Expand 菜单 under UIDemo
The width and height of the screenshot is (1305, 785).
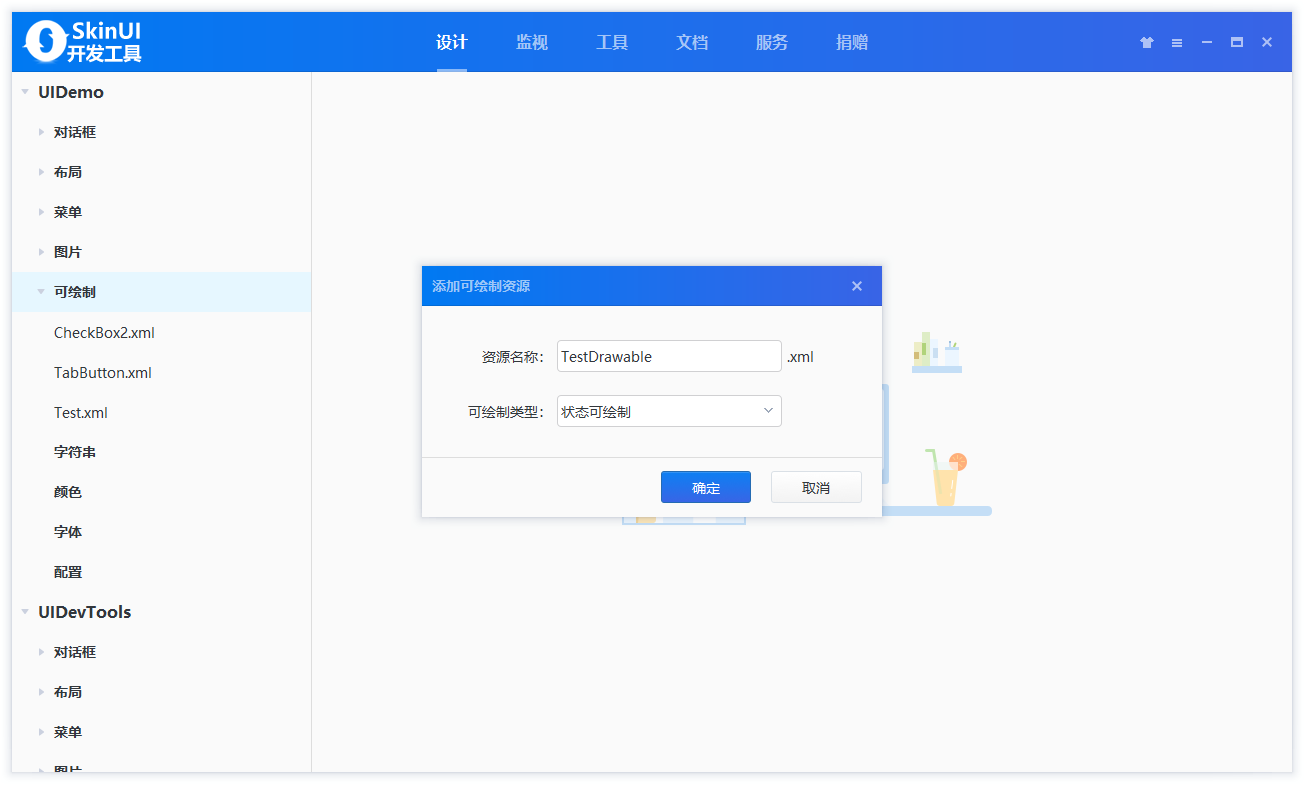[41, 212]
